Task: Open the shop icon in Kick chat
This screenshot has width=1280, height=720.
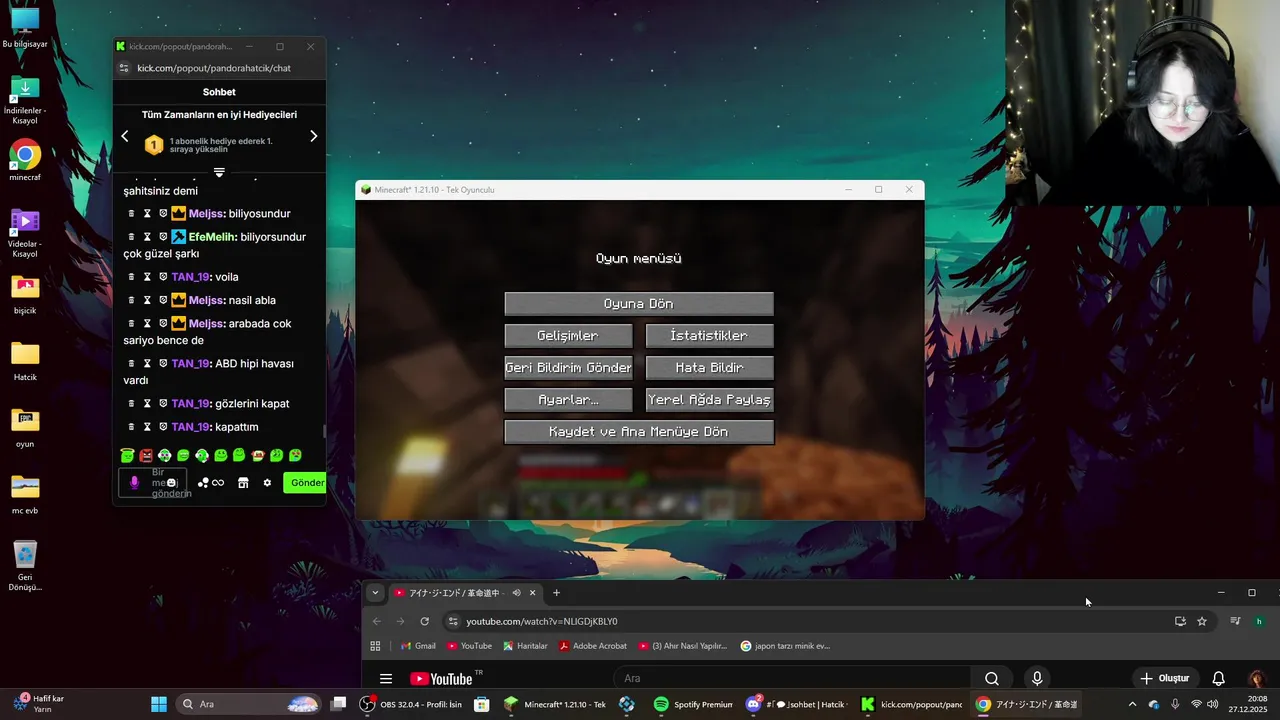Action: click(x=243, y=483)
